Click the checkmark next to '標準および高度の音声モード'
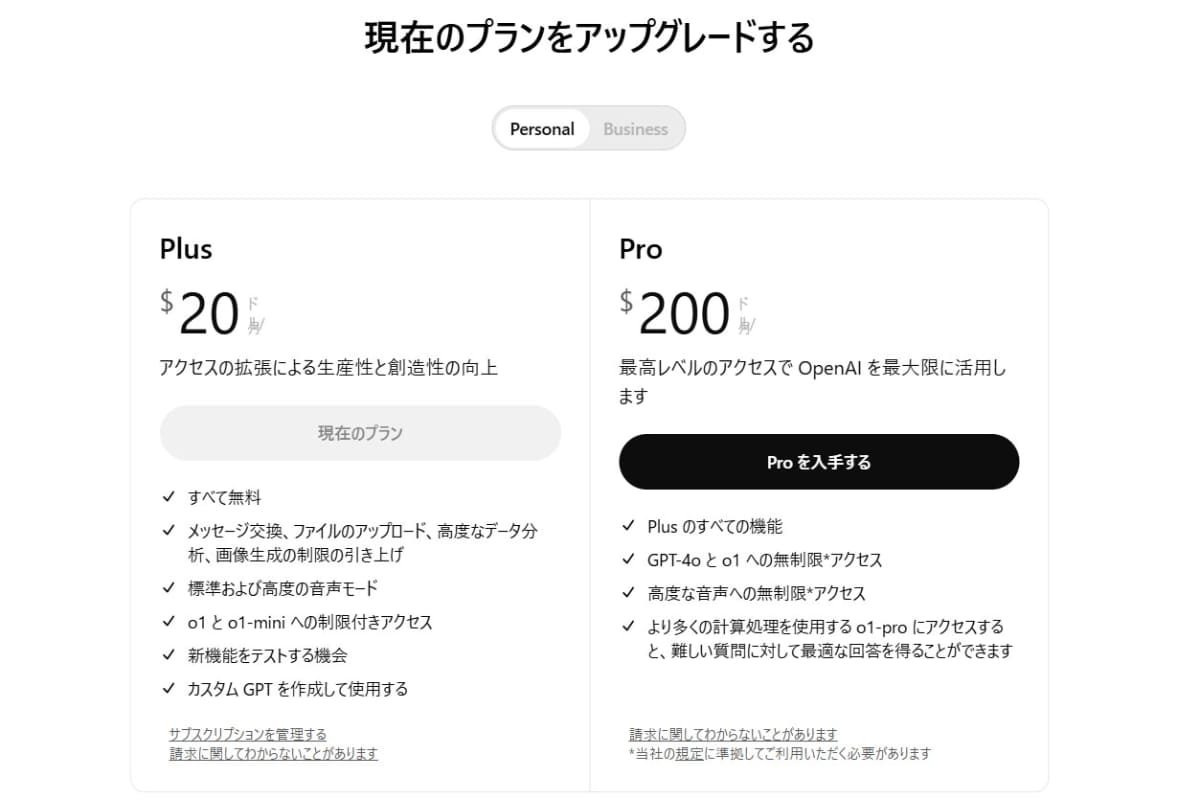This screenshot has height=800, width=1200. (x=168, y=589)
